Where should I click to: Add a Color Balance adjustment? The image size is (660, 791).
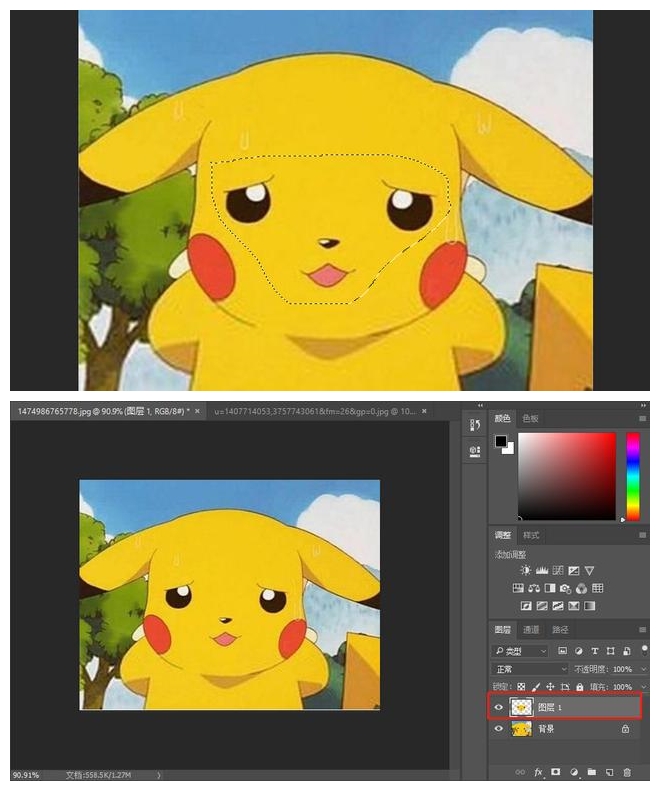534,588
